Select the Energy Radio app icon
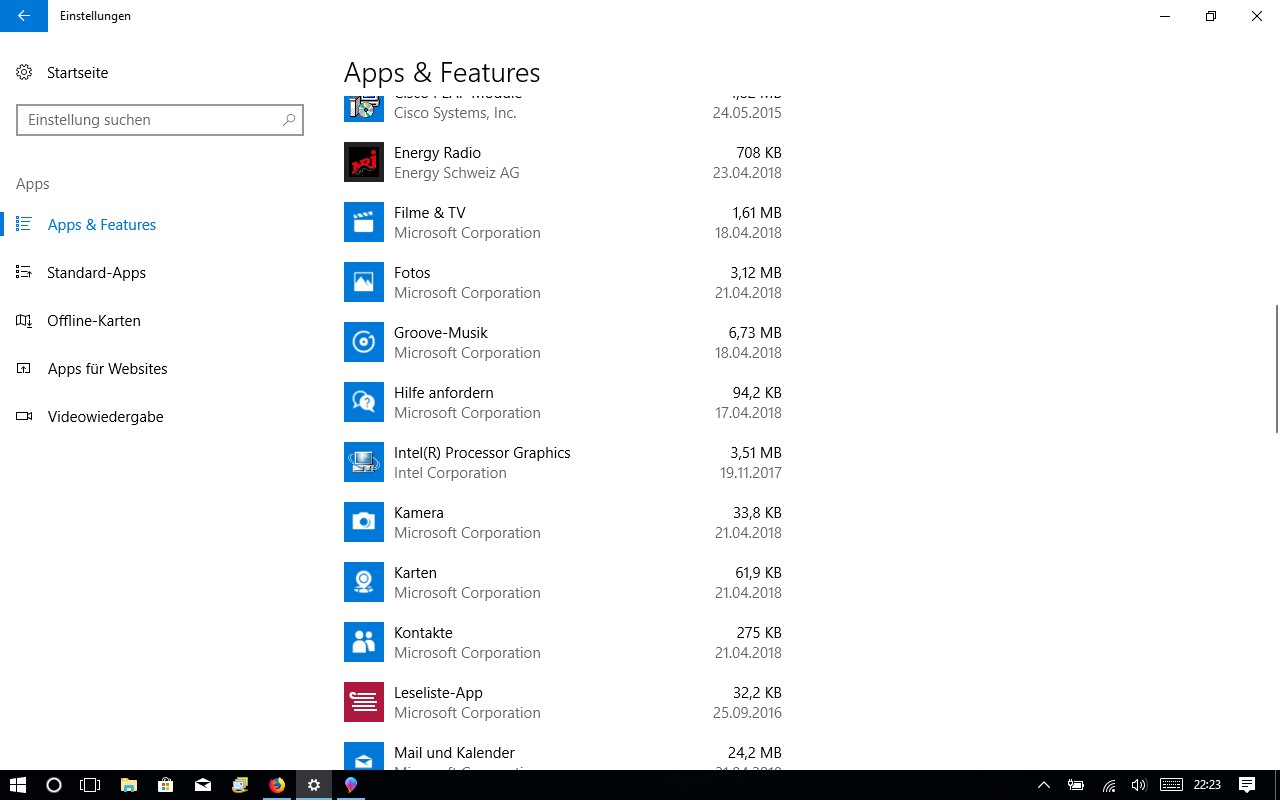The image size is (1280, 800). click(364, 162)
